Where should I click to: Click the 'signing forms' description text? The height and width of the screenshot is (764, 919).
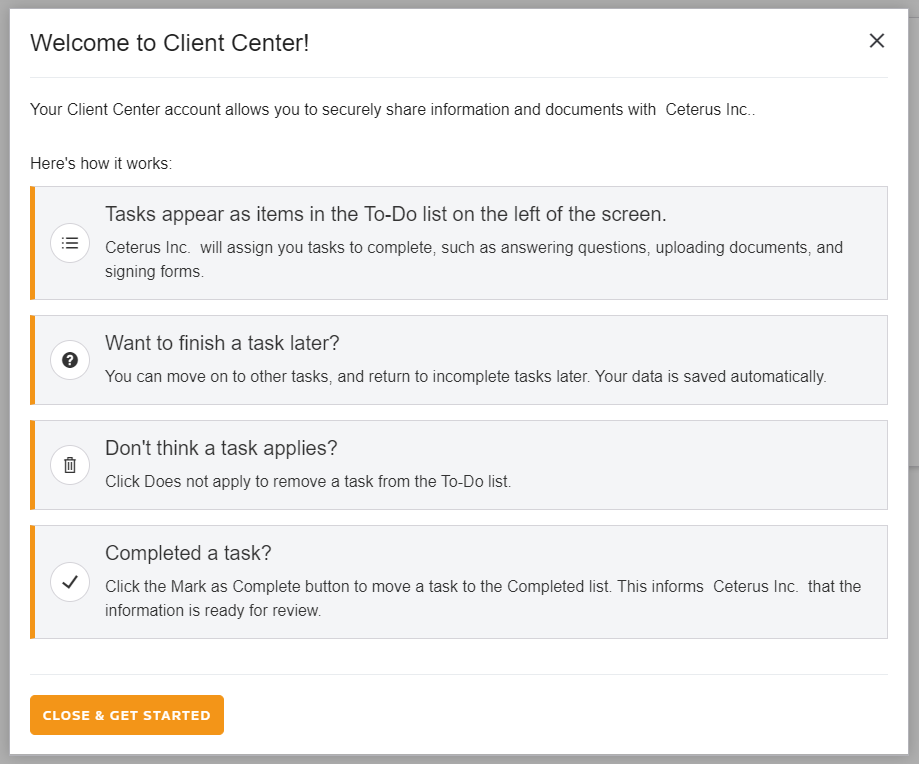pyautogui.click(x=154, y=272)
